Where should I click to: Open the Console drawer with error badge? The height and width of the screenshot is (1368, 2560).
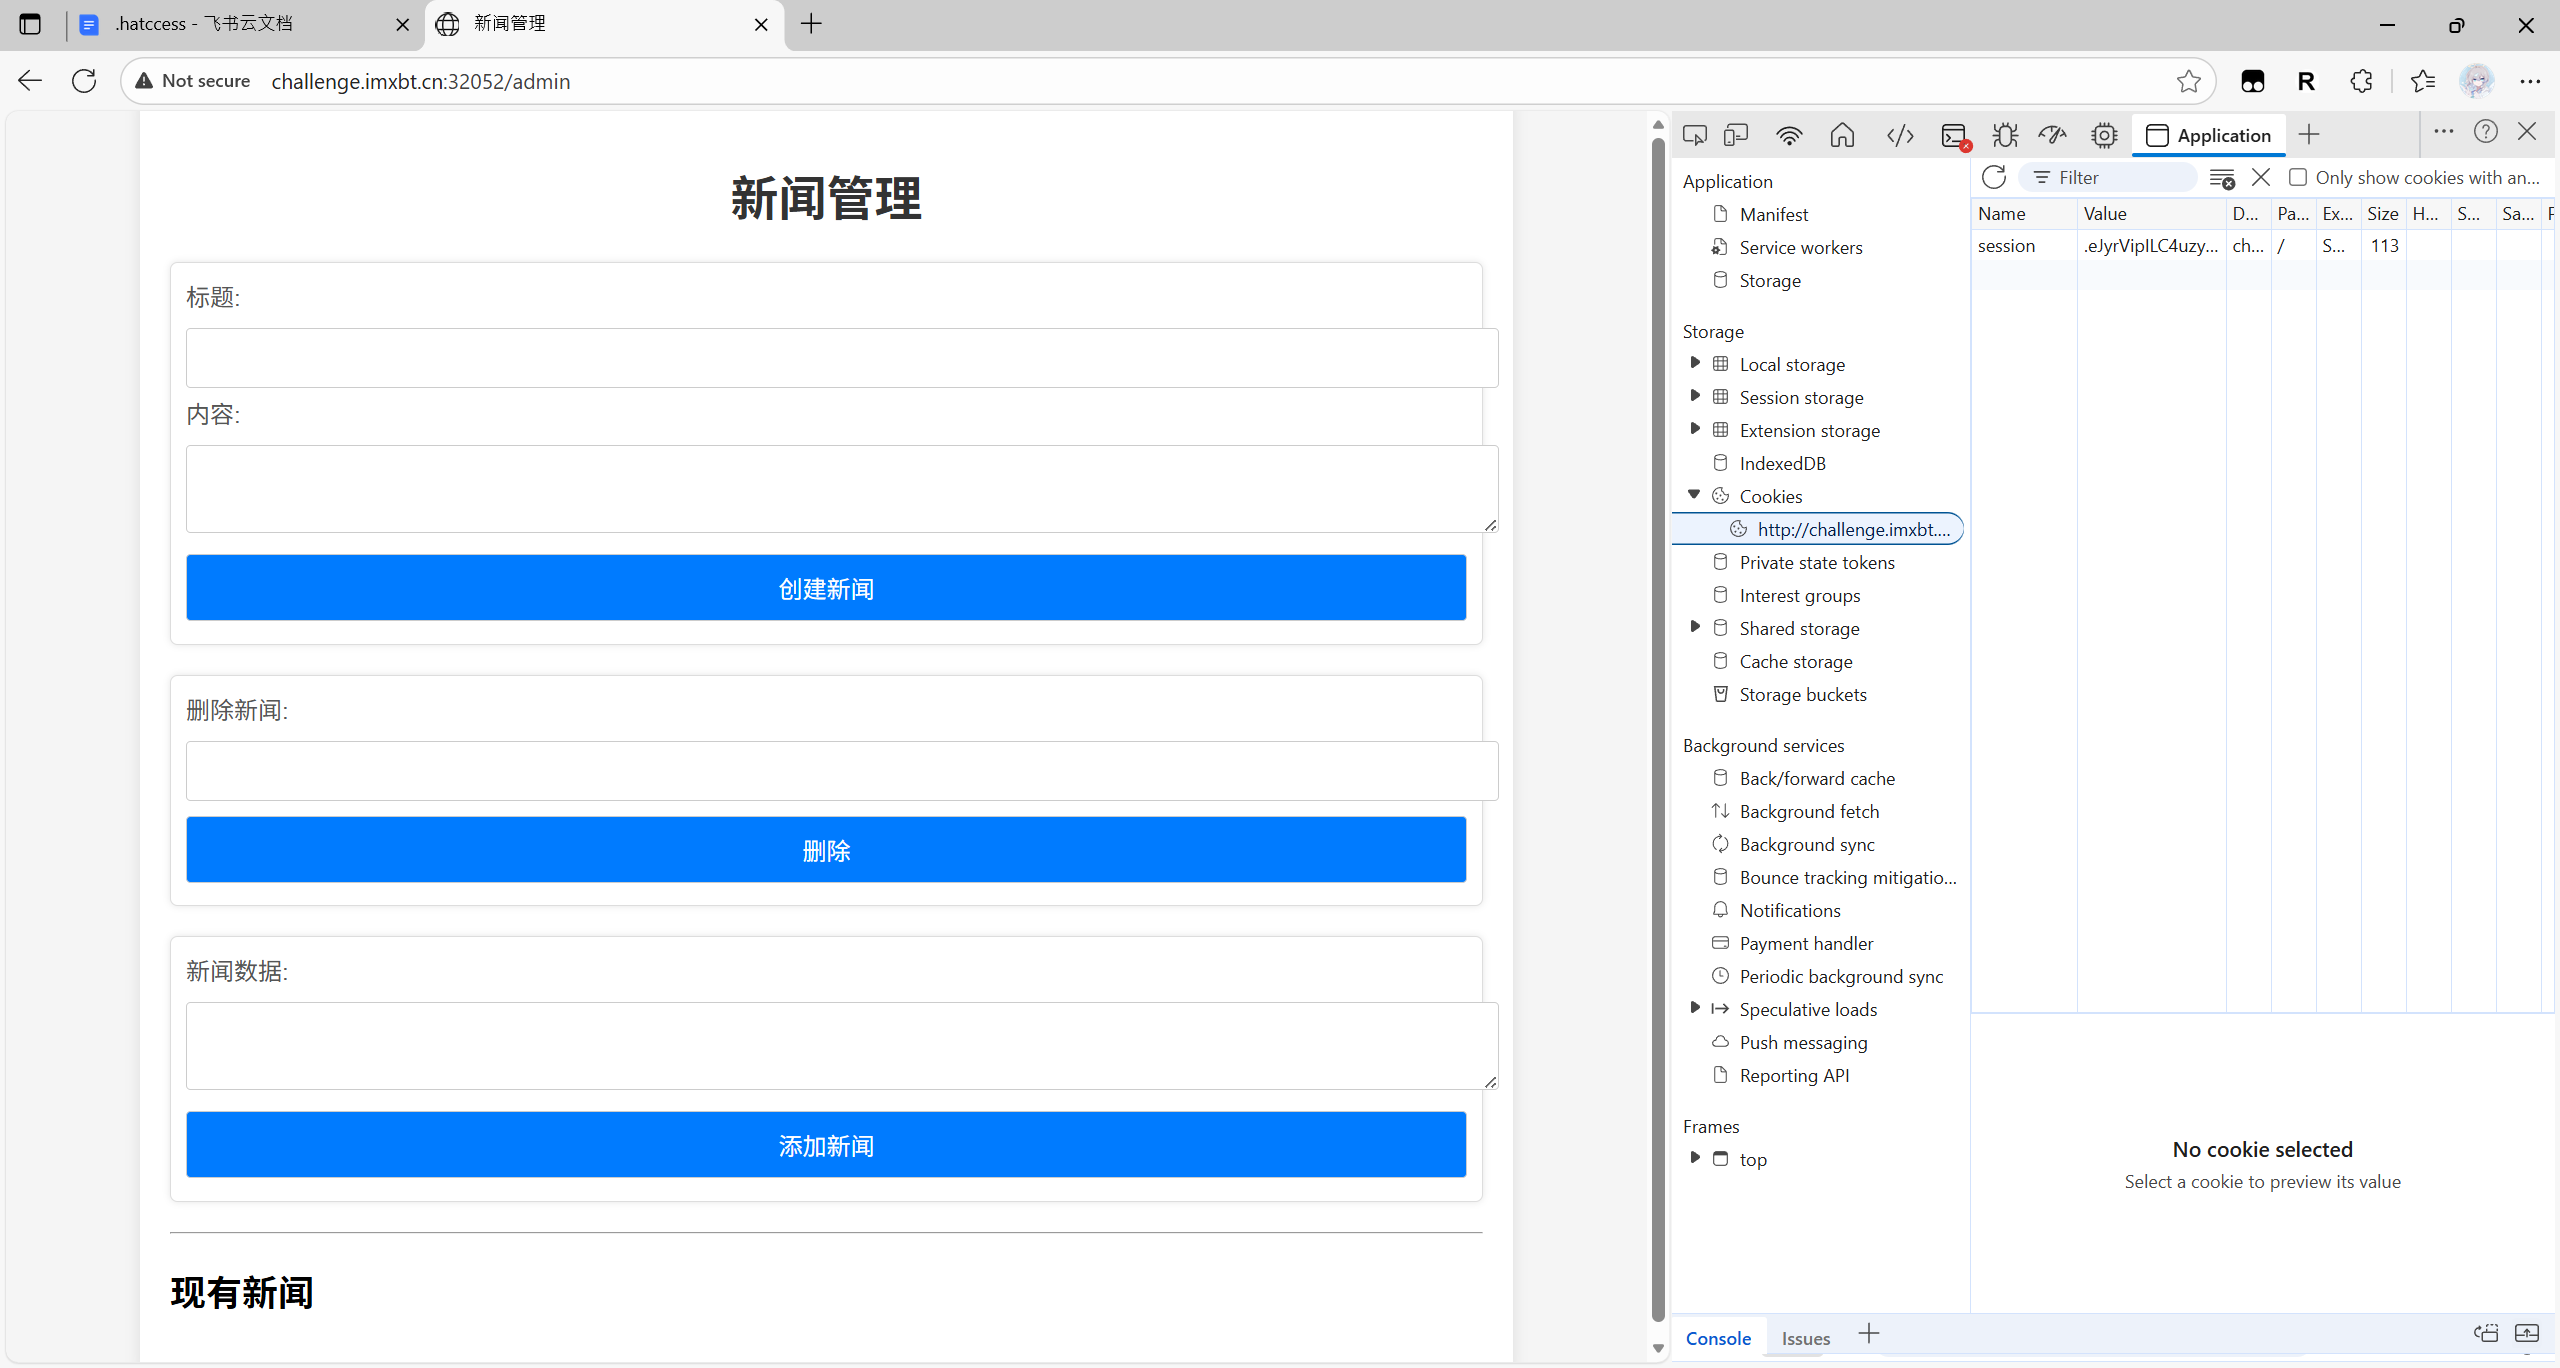click(1954, 134)
